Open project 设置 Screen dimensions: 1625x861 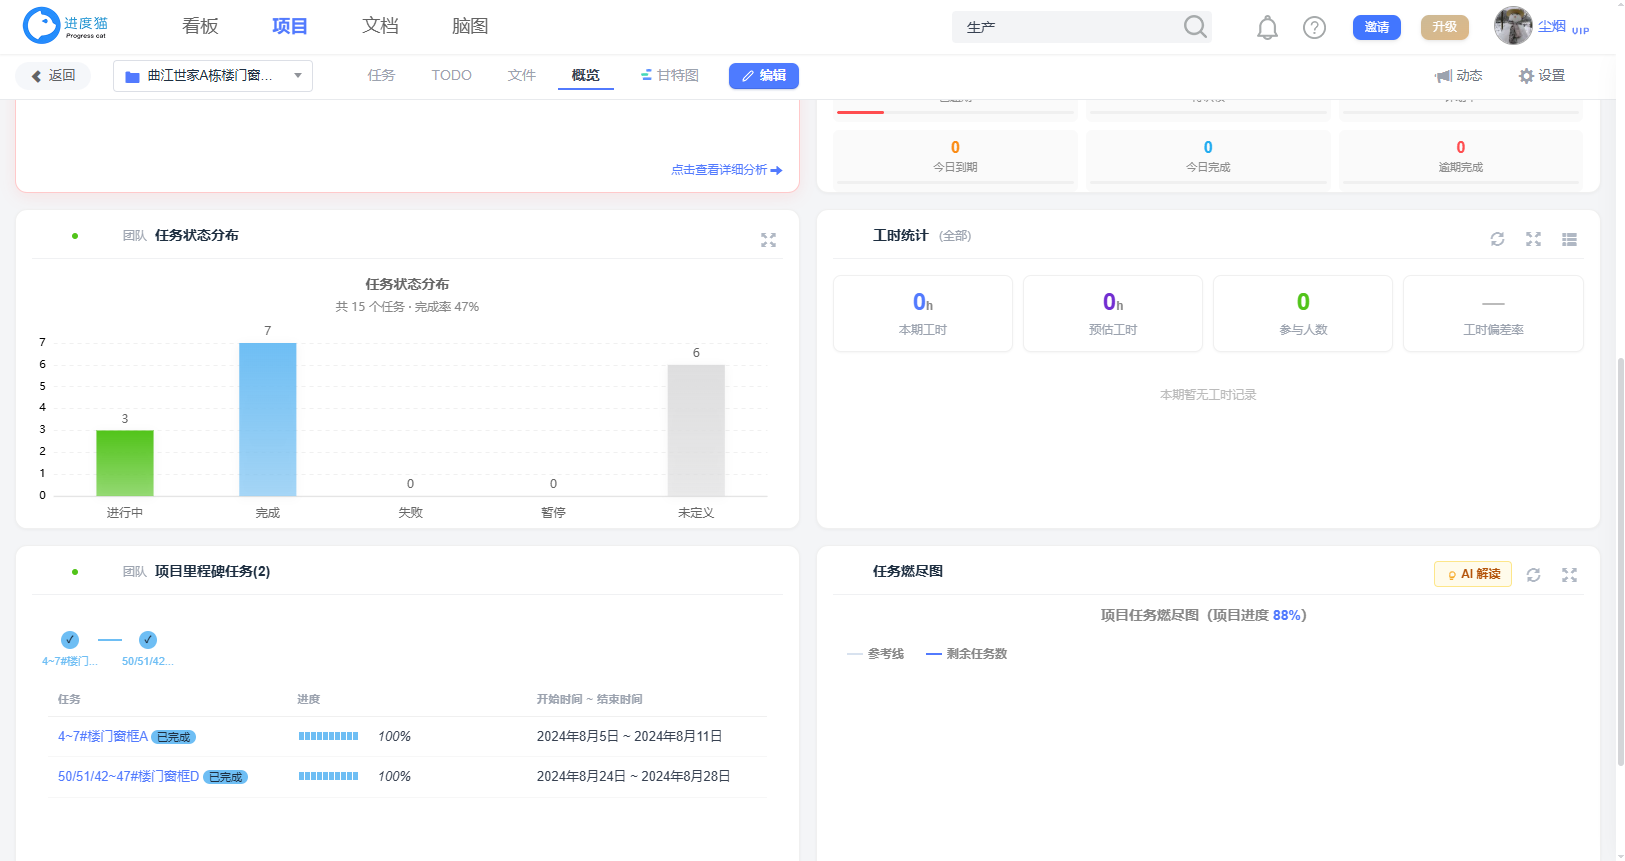pyautogui.click(x=1541, y=76)
